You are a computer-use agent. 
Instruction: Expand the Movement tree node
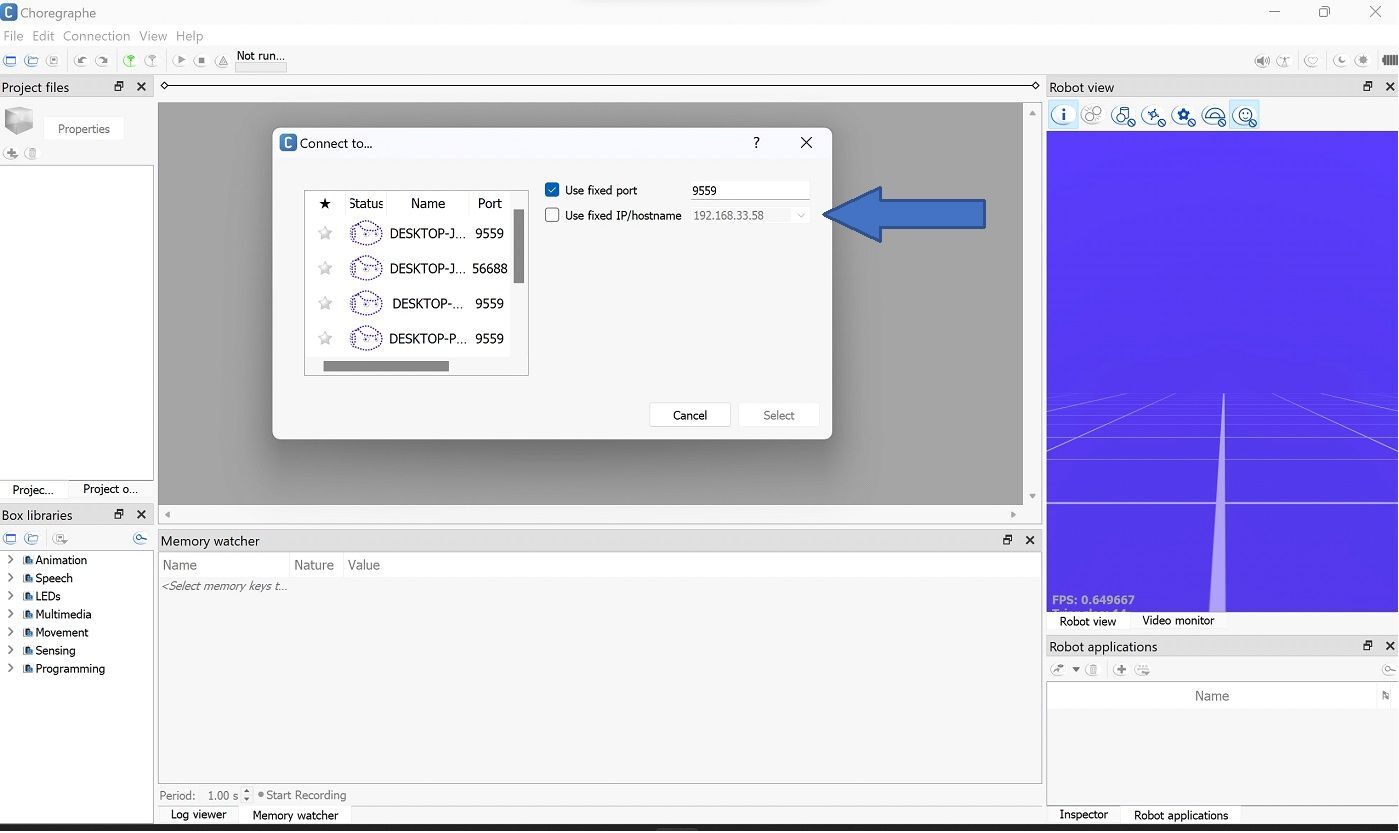pos(11,632)
